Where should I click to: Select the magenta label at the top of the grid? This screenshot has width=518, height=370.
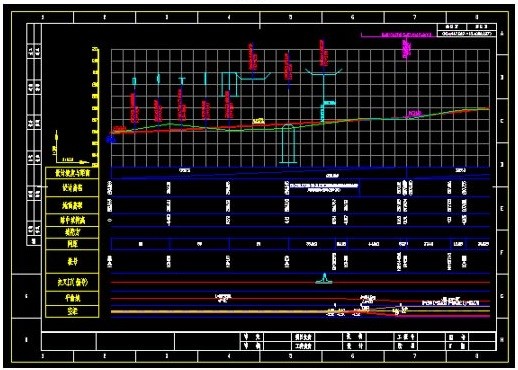point(406,49)
